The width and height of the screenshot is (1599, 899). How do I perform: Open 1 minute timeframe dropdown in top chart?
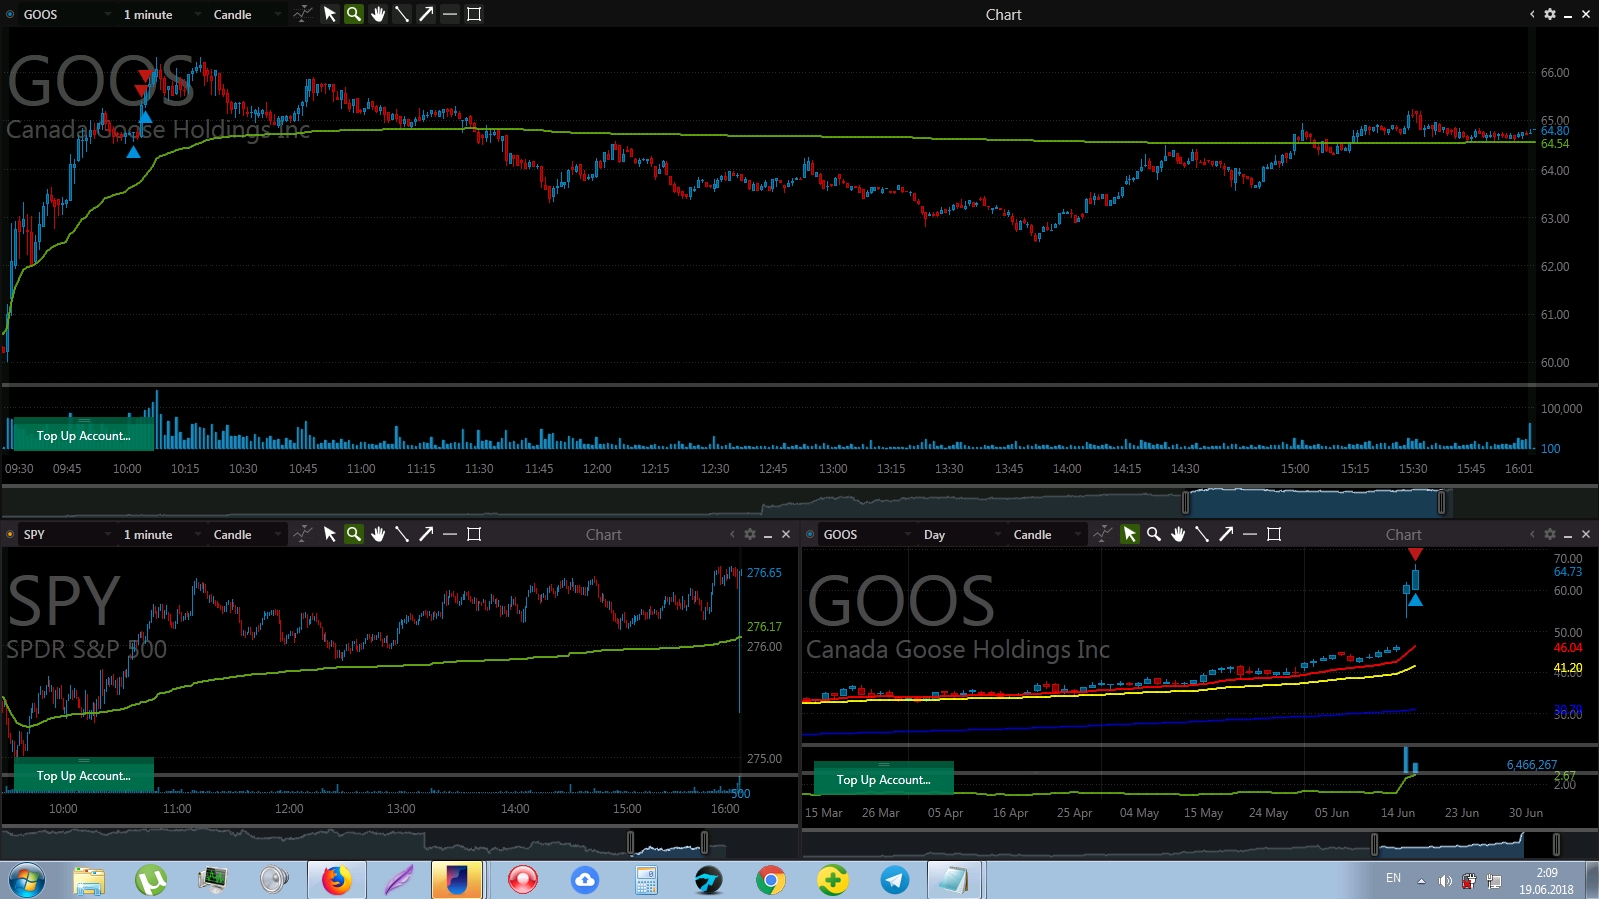[160, 14]
